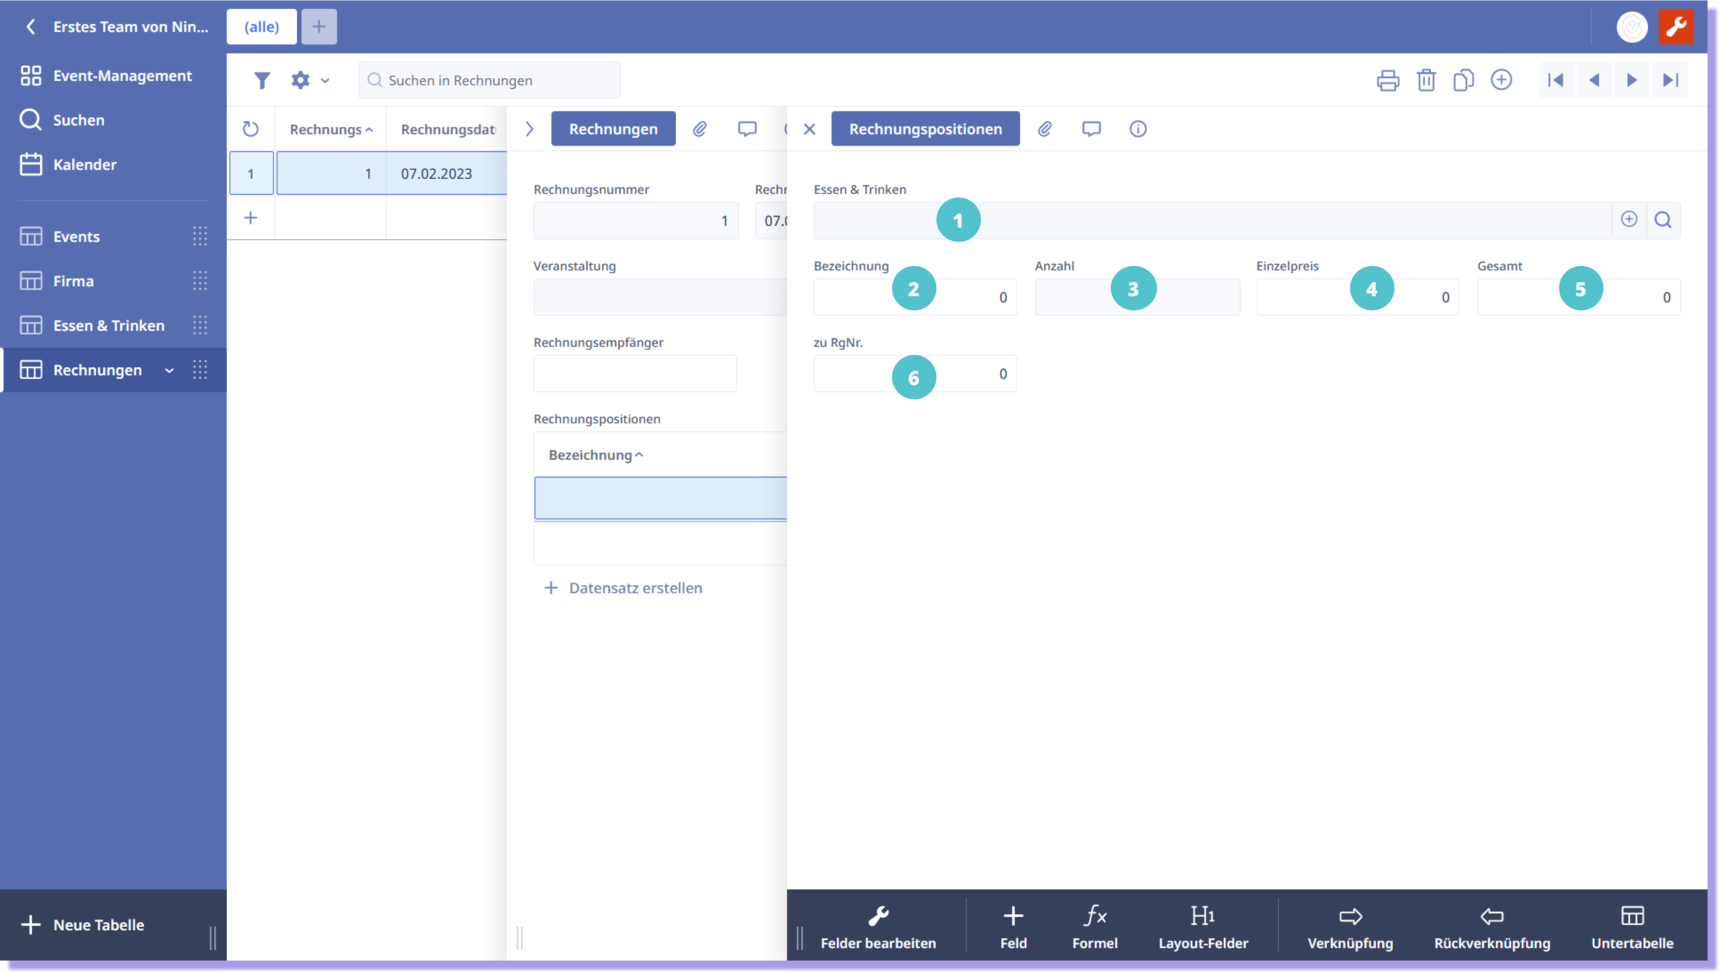Select the (alle) view tab

point(262,27)
